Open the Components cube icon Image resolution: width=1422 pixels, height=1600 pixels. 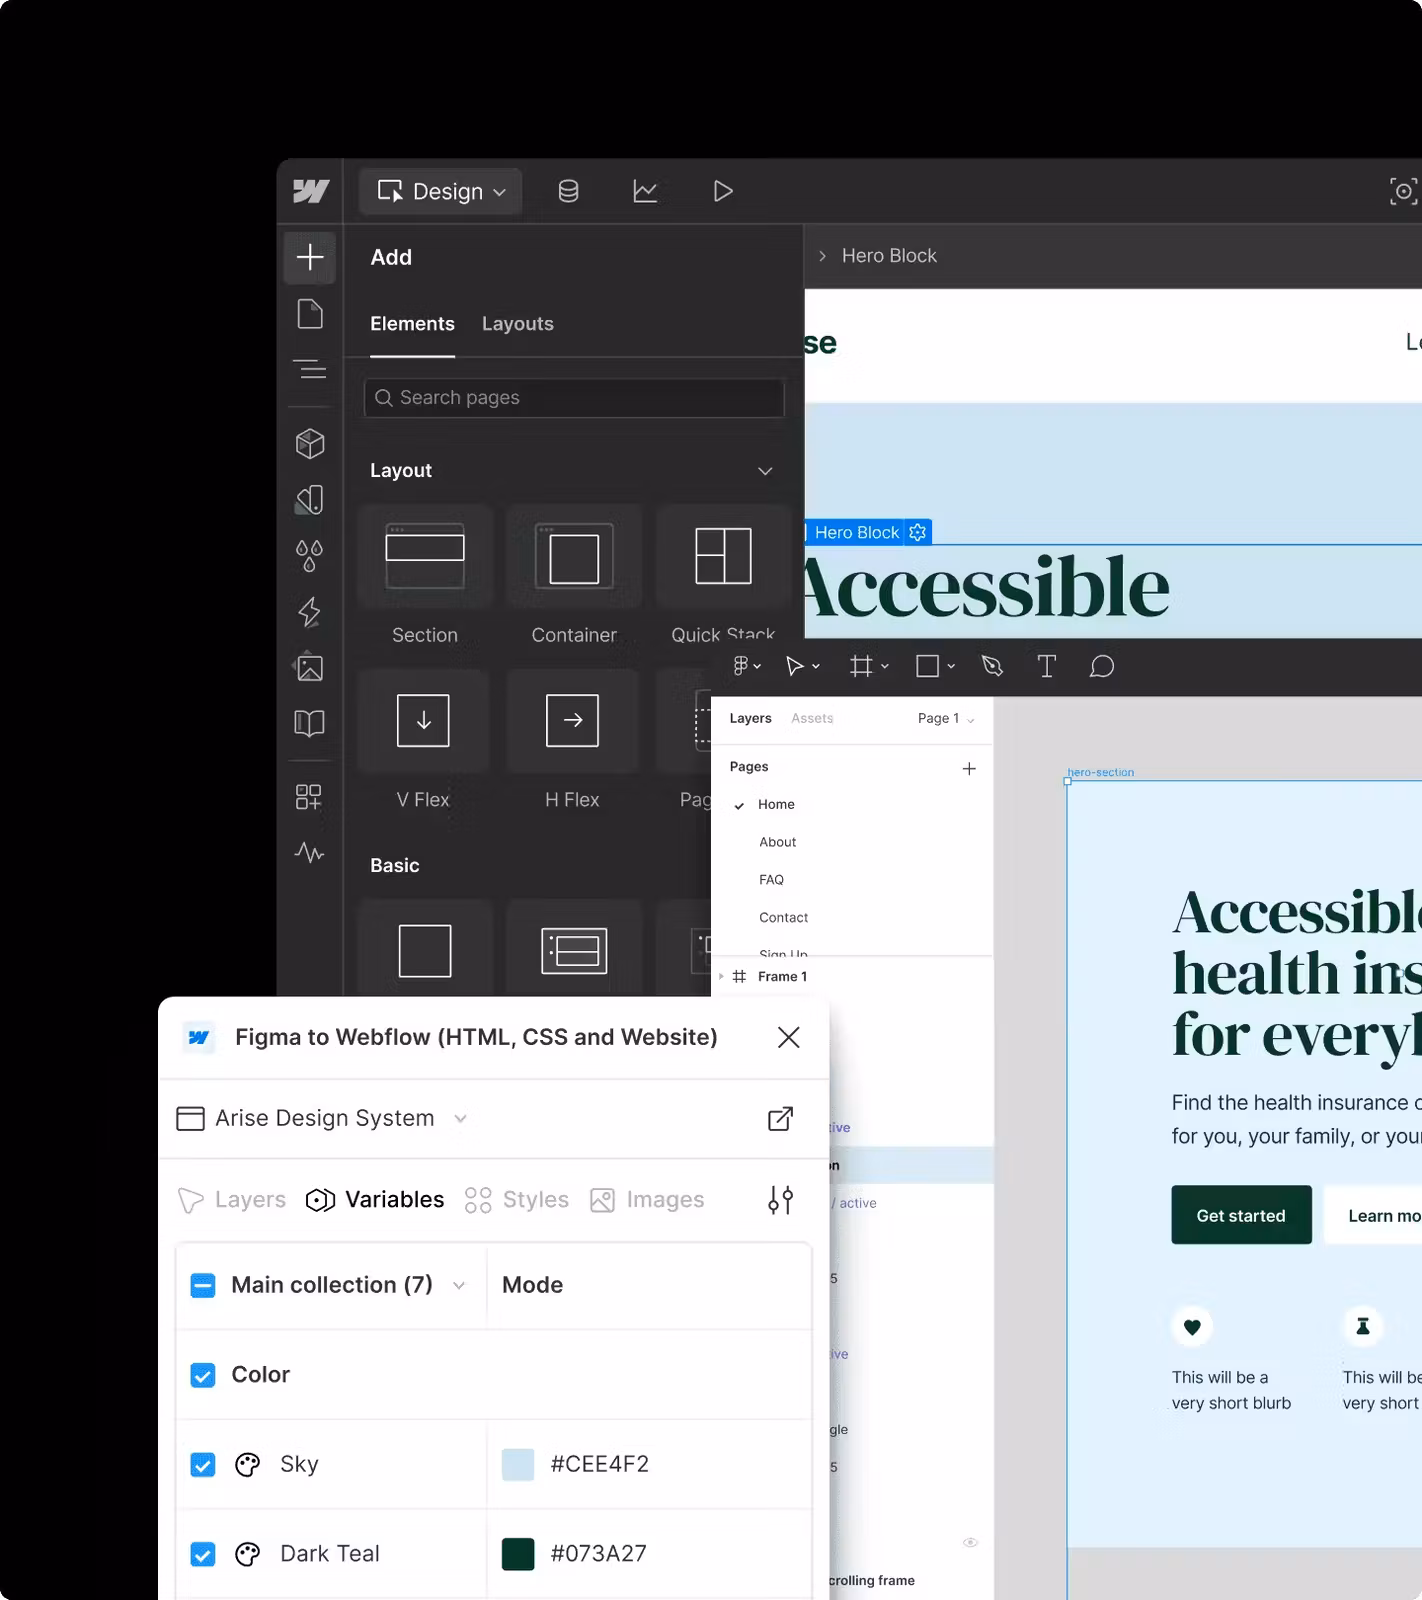pyautogui.click(x=310, y=443)
